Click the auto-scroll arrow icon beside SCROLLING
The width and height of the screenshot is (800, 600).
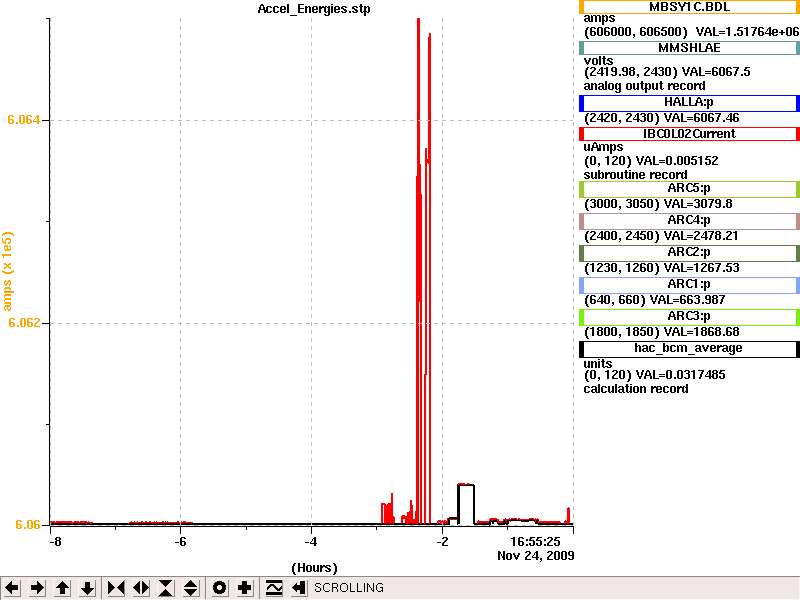(x=298, y=588)
